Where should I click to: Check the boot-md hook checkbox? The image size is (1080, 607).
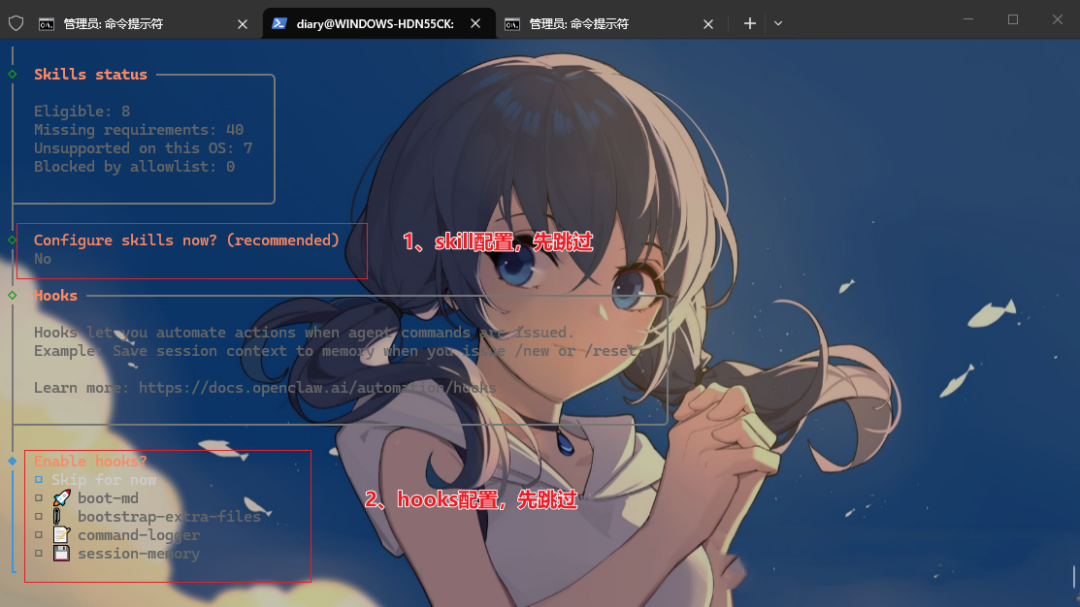[38, 497]
